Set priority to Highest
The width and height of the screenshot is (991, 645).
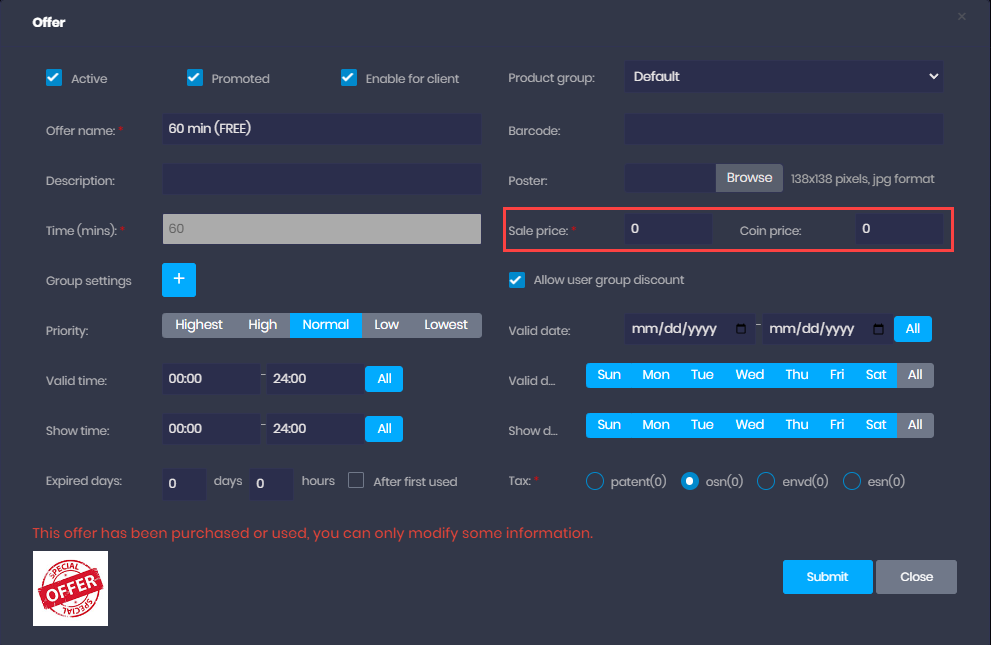coord(199,325)
